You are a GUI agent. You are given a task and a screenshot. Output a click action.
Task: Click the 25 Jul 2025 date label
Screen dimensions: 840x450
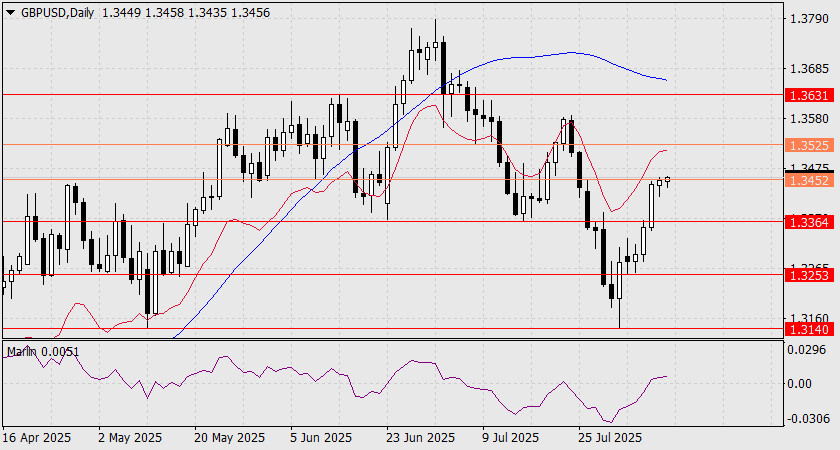point(611,438)
